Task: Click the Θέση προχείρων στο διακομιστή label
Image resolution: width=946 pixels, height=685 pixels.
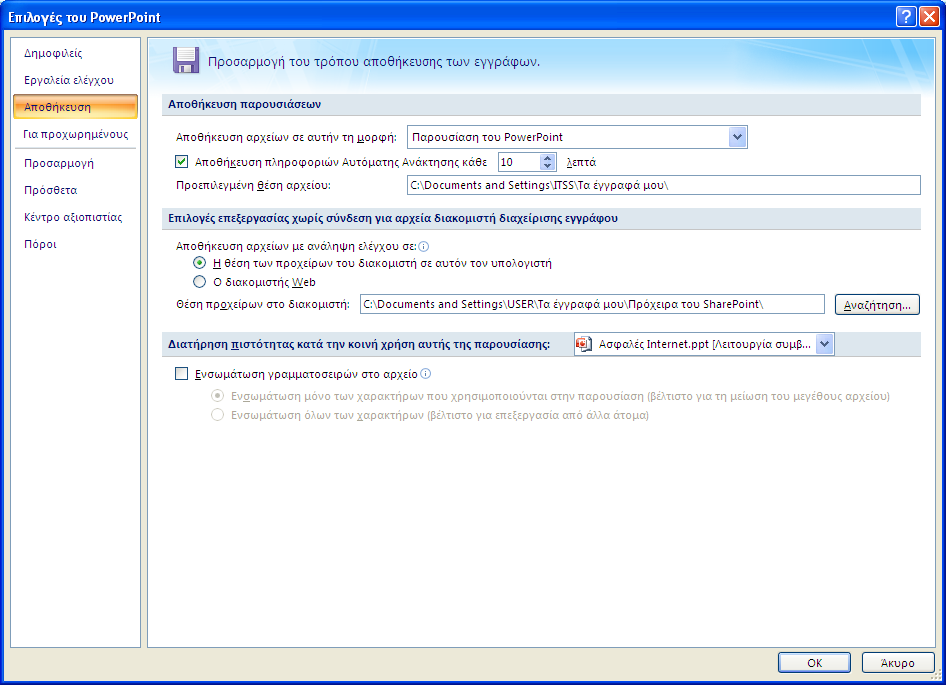Action: coord(263,305)
